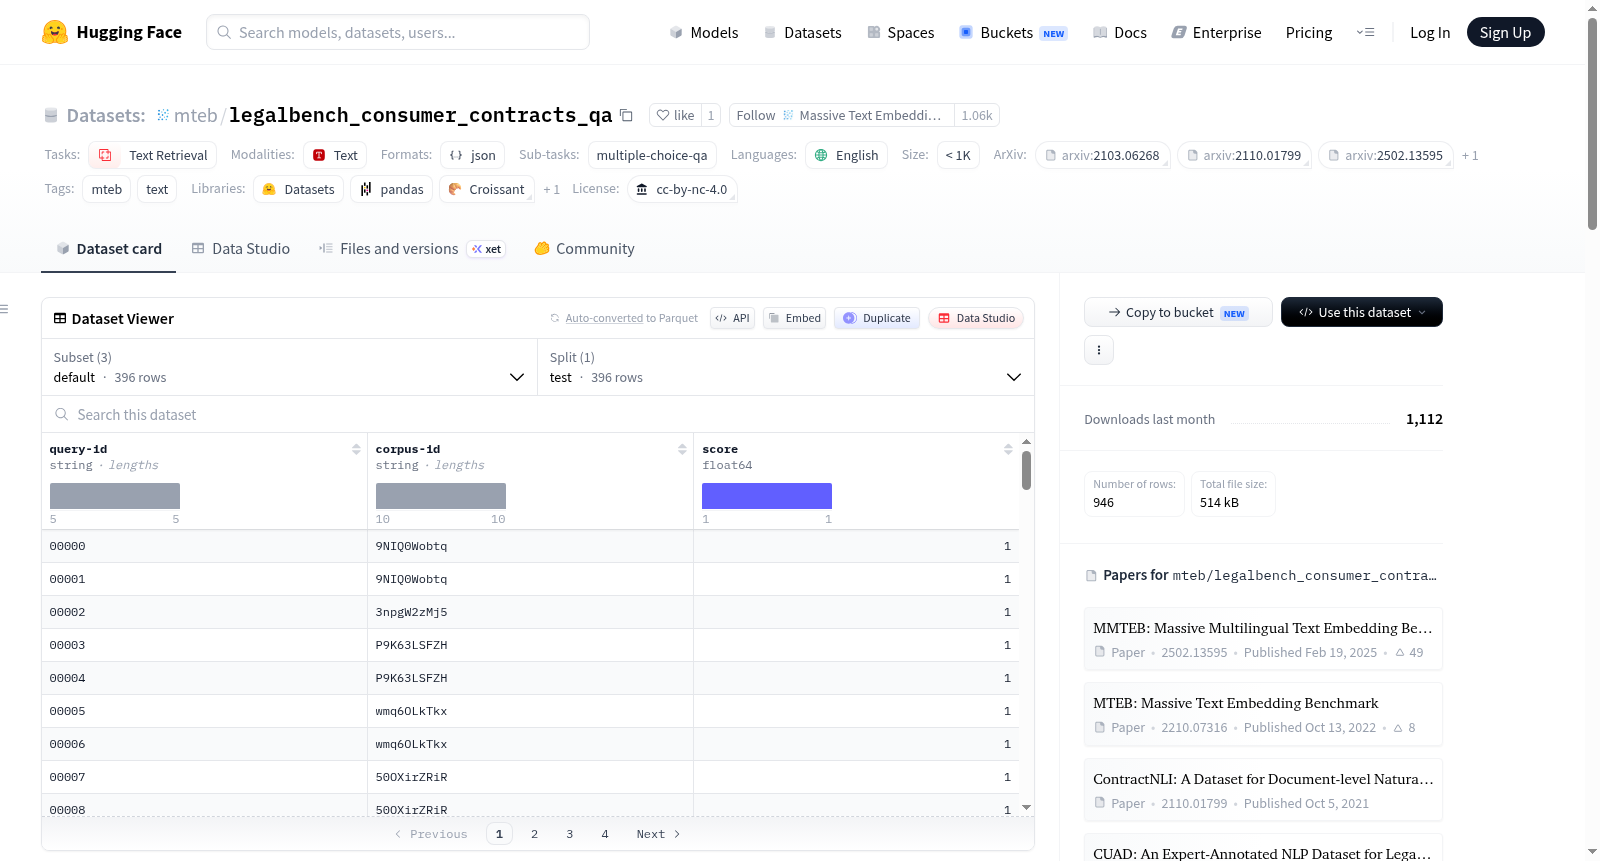The image size is (1600, 861).
Task: Switch to the Dataset card tab
Action: pos(108,249)
